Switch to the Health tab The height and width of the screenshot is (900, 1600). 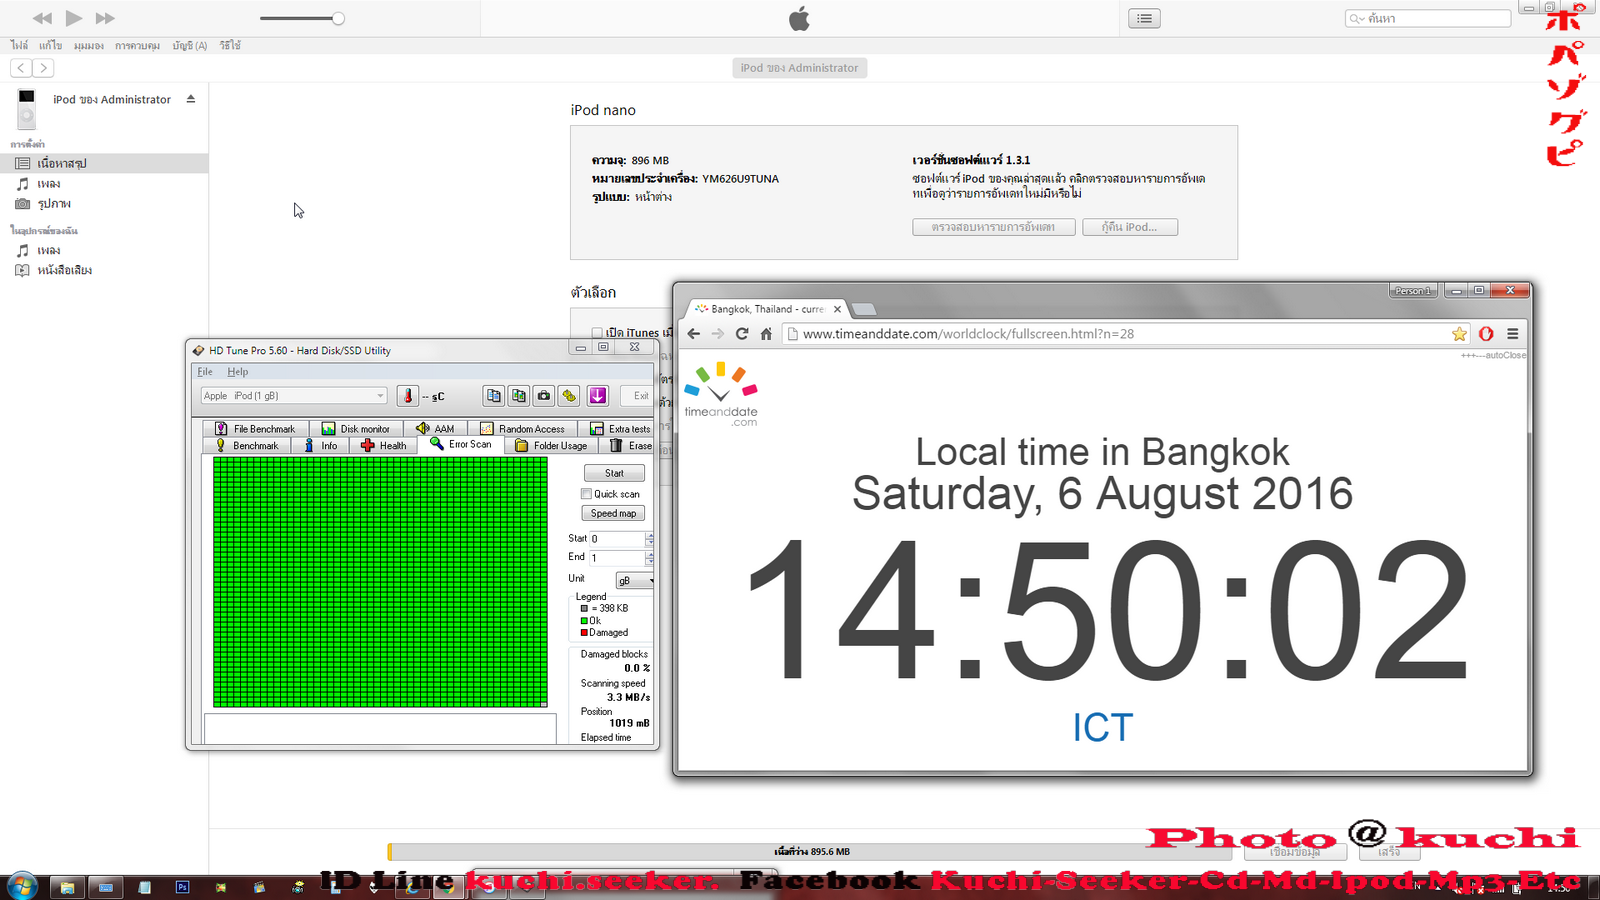point(384,446)
